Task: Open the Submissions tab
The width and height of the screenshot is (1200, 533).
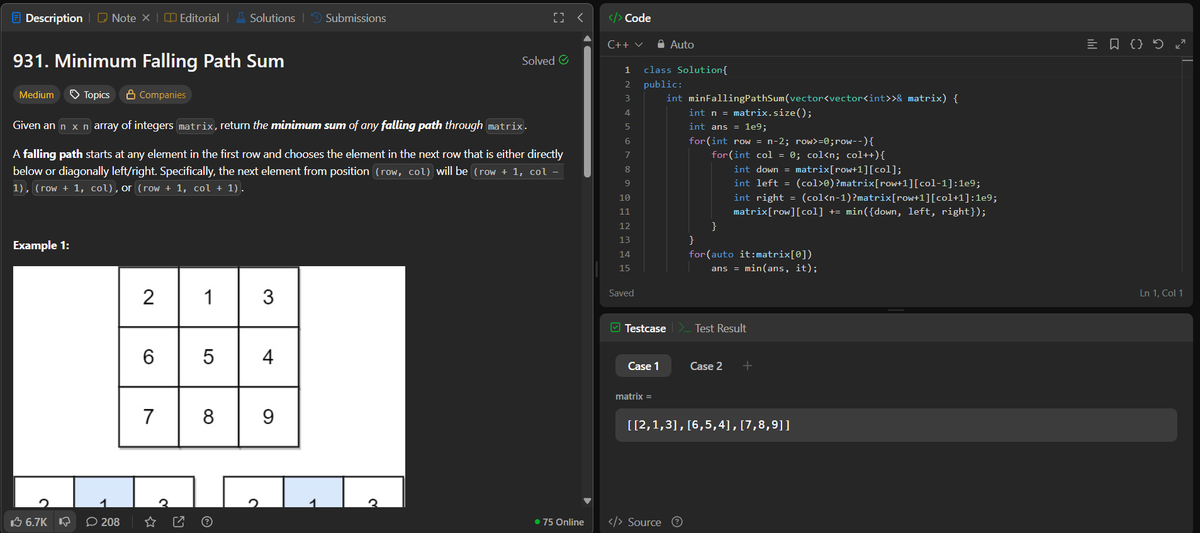Action: (347, 18)
